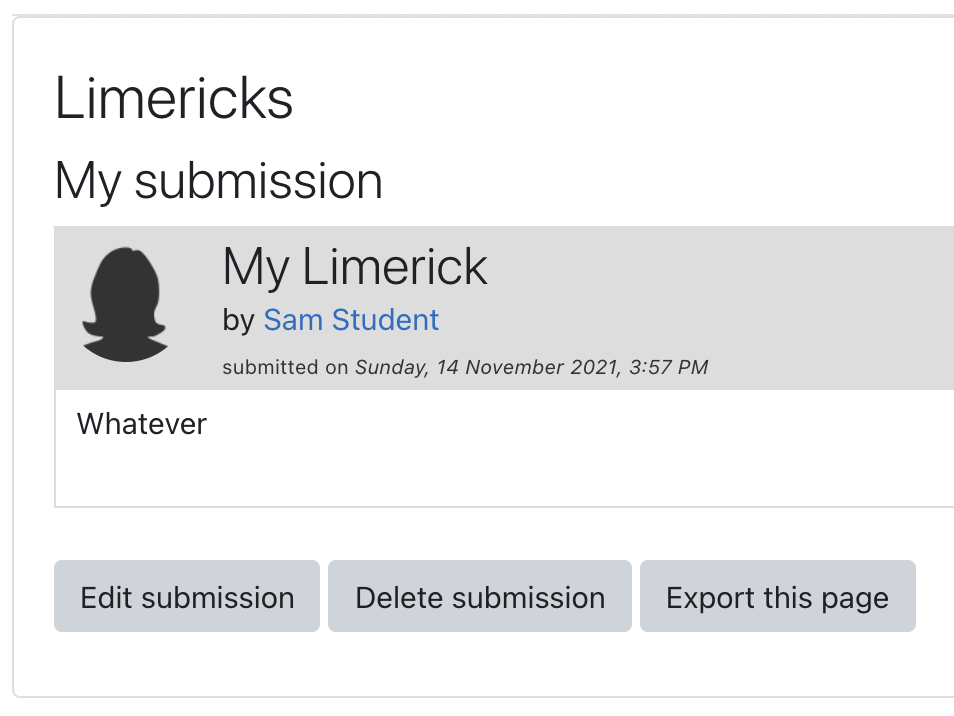This screenshot has width=954, height=716.
Task: Click the Delete submission button
Action: click(x=479, y=596)
